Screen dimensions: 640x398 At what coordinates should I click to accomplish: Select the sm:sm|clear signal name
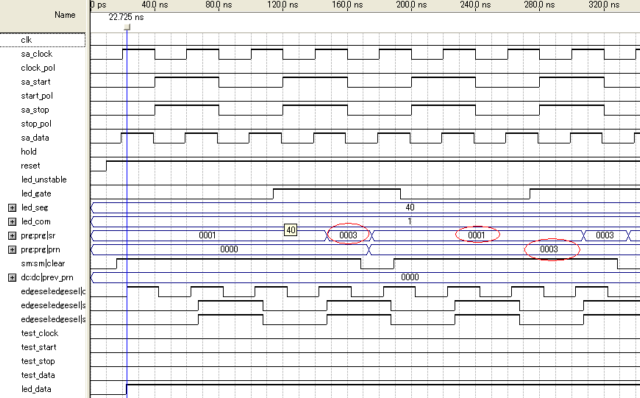(43, 264)
